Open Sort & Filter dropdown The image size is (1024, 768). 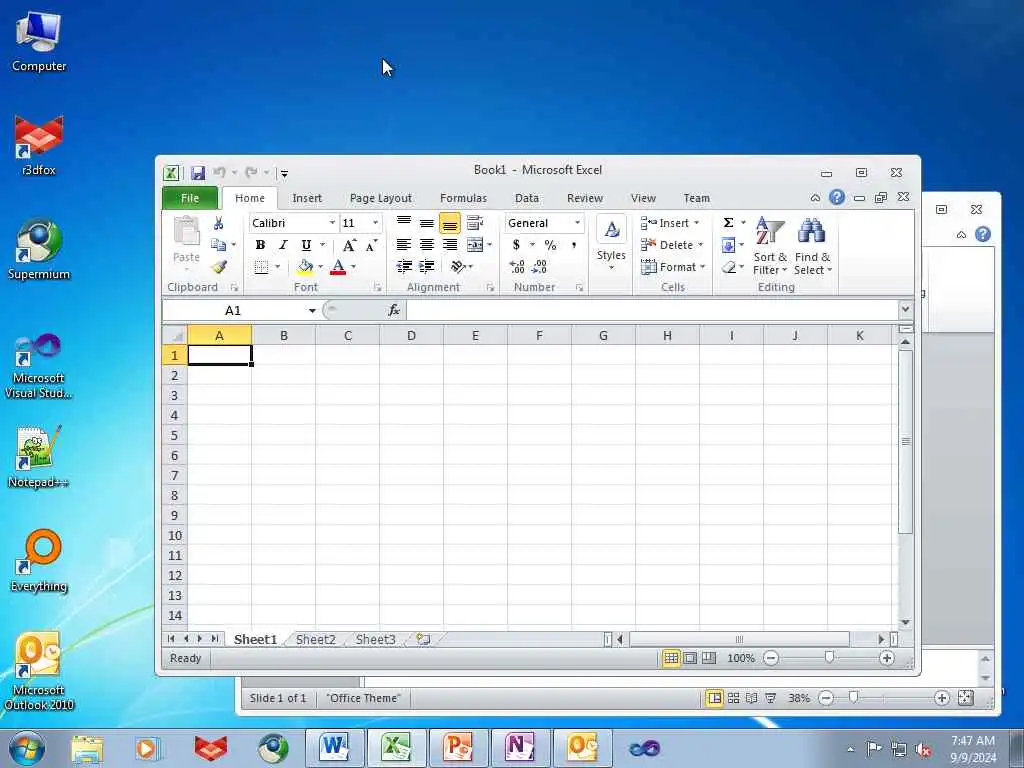point(770,246)
